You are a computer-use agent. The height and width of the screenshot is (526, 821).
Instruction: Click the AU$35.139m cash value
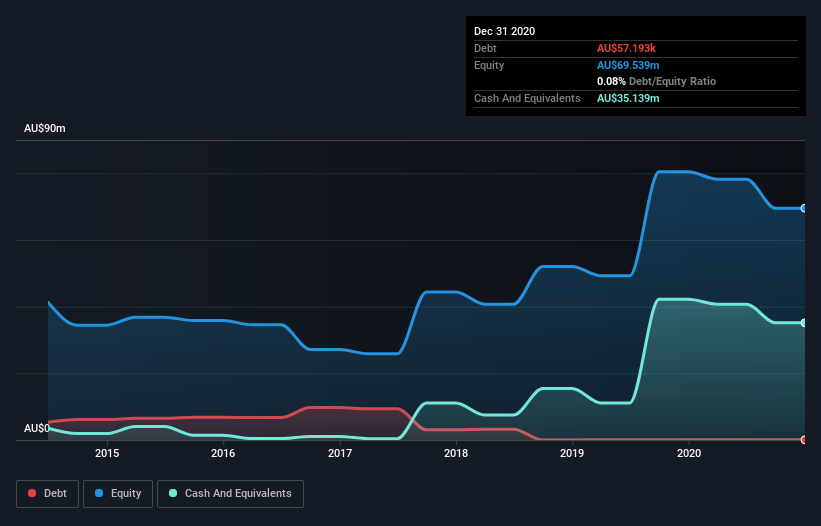click(x=628, y=98)
